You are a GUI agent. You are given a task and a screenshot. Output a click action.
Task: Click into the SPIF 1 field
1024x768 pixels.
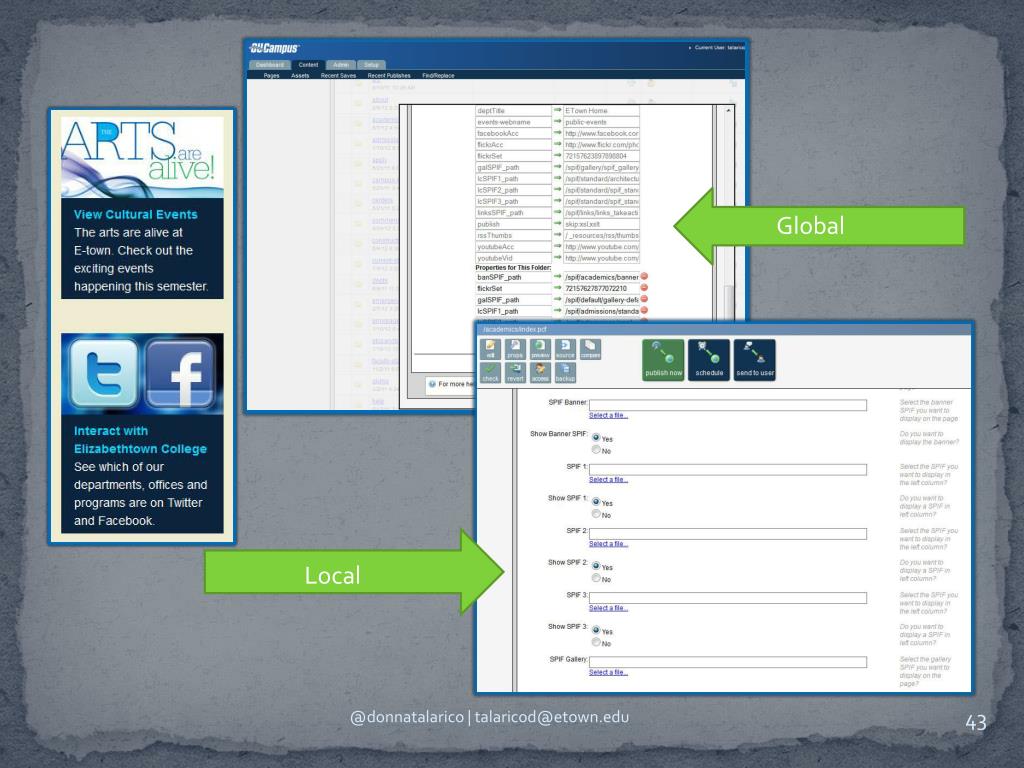point(728,470)
